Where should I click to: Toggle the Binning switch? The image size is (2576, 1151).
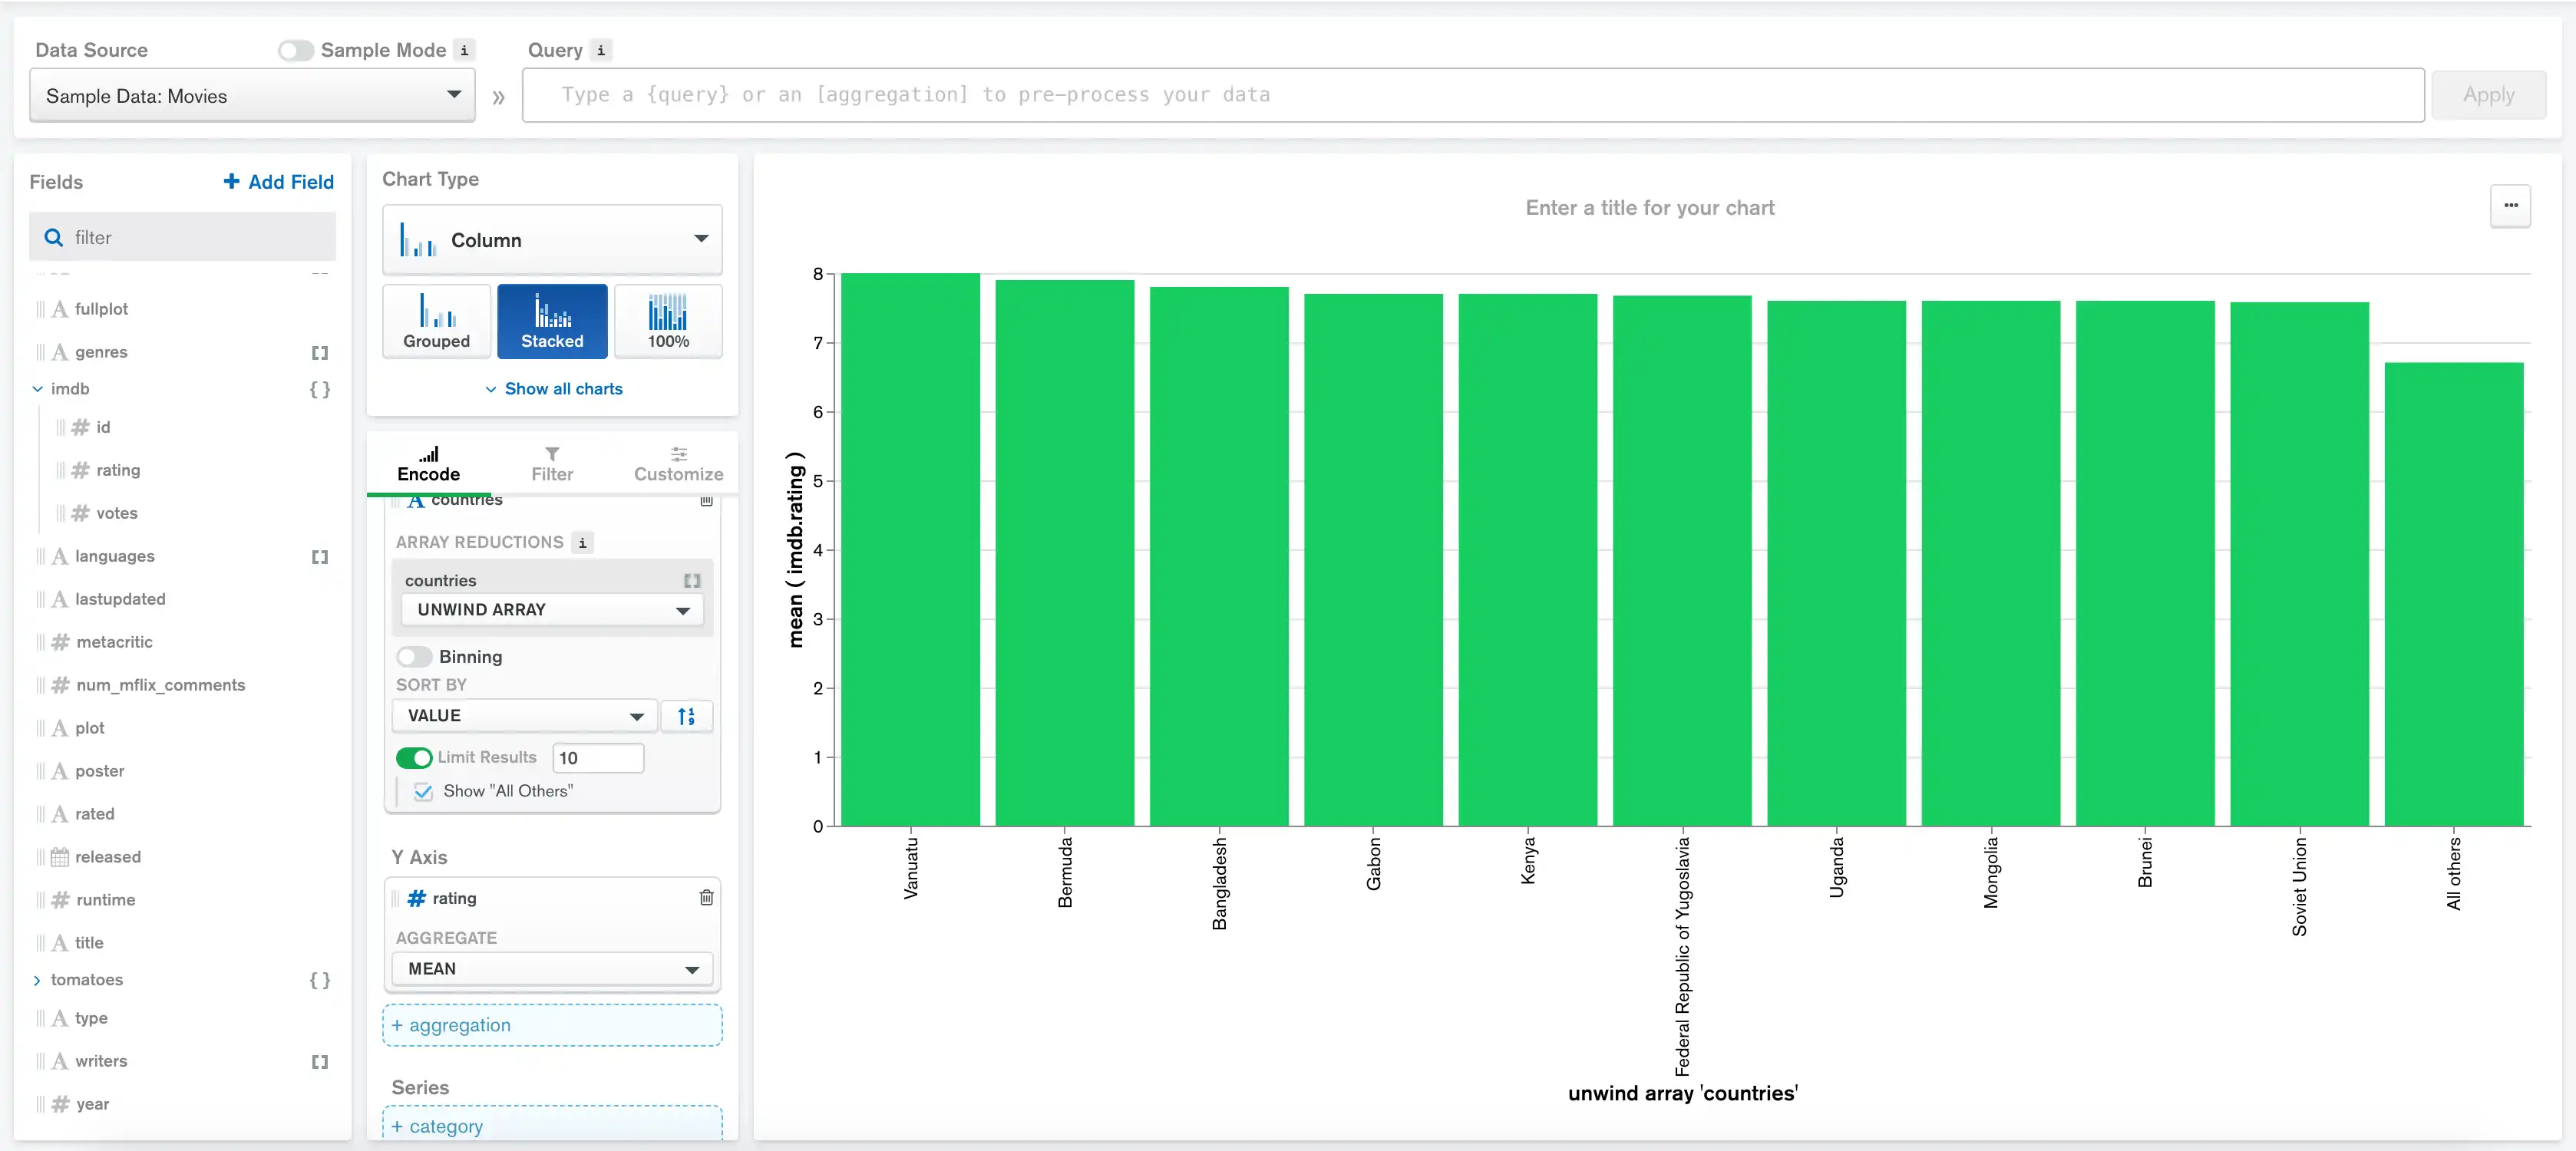tap(412, 655)
